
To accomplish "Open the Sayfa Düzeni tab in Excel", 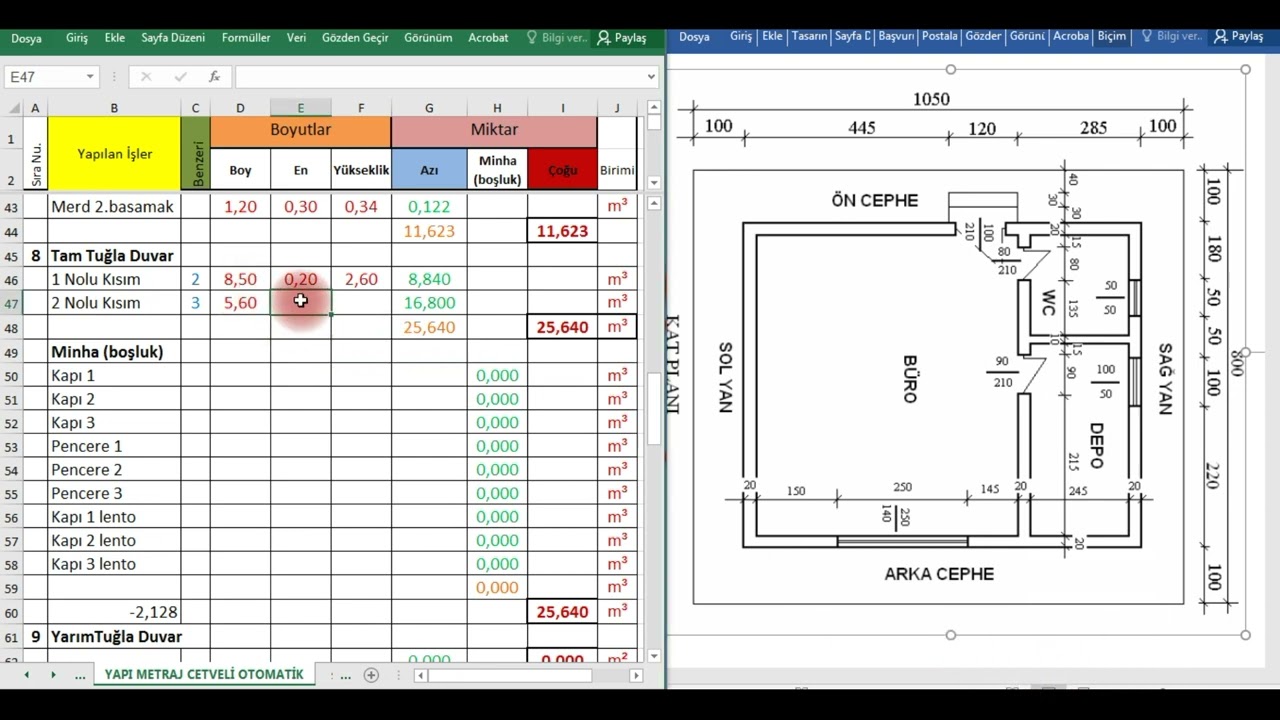I will 173,38.
